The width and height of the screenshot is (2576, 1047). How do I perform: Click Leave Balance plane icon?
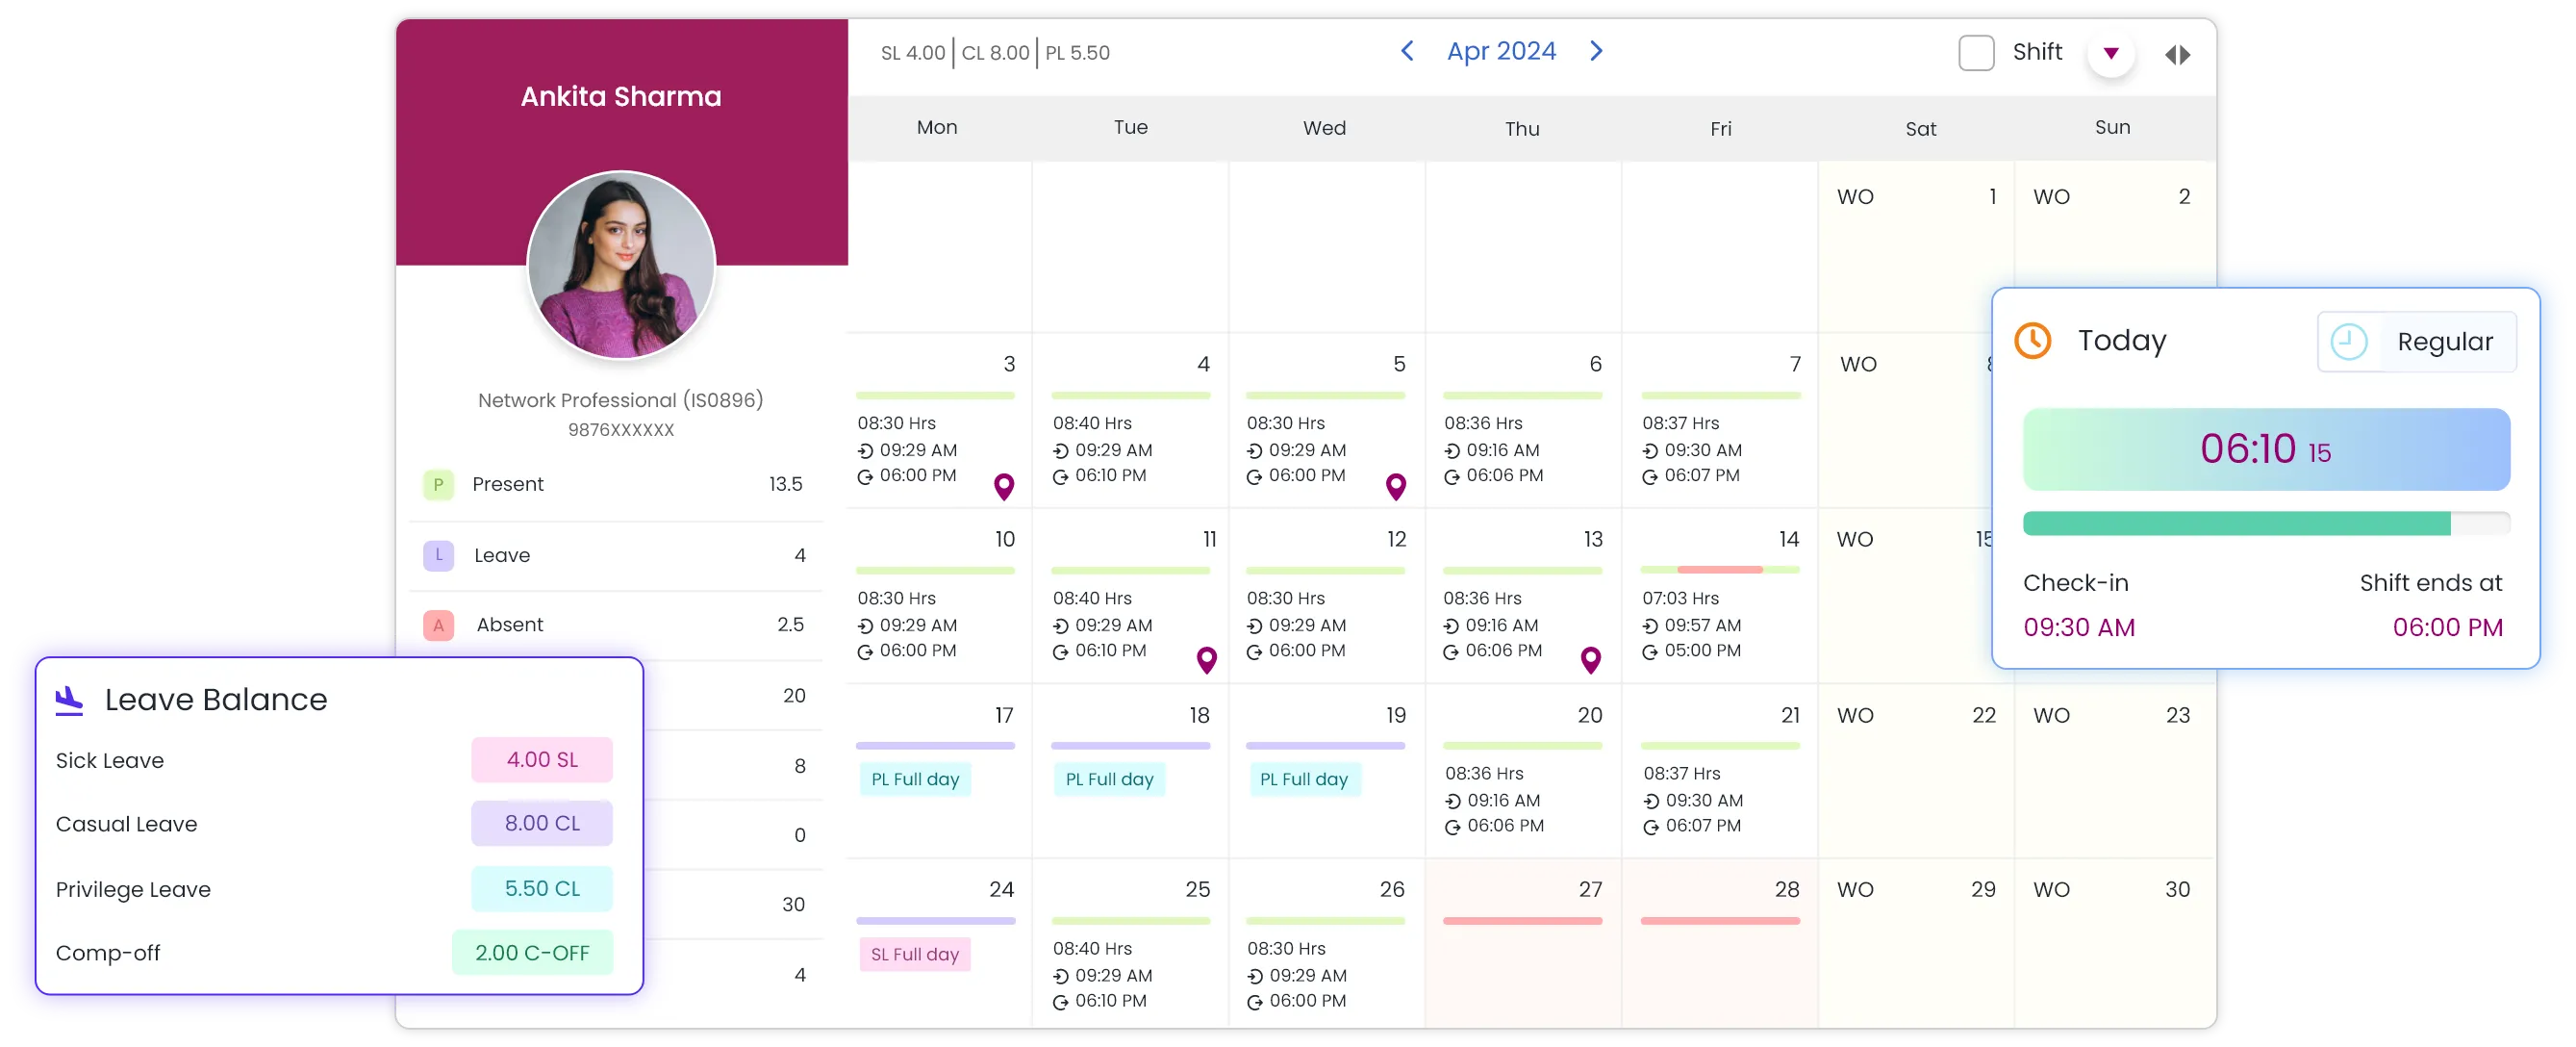(69, 700)
